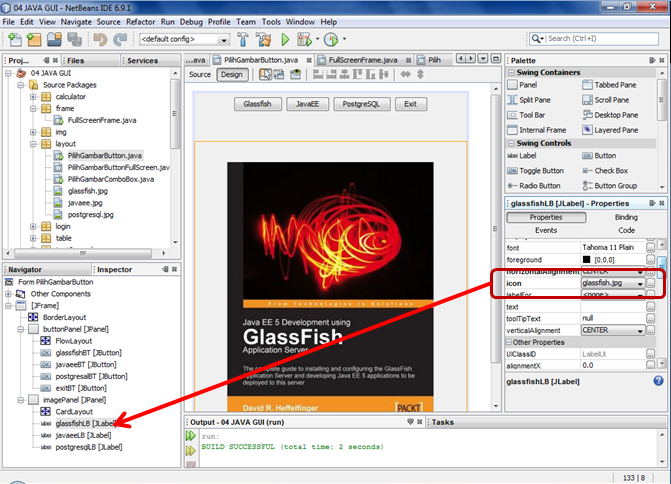This screenshot has height=484, width=671.
Task: Switch to Design view
Action: (x=232, y=74)
